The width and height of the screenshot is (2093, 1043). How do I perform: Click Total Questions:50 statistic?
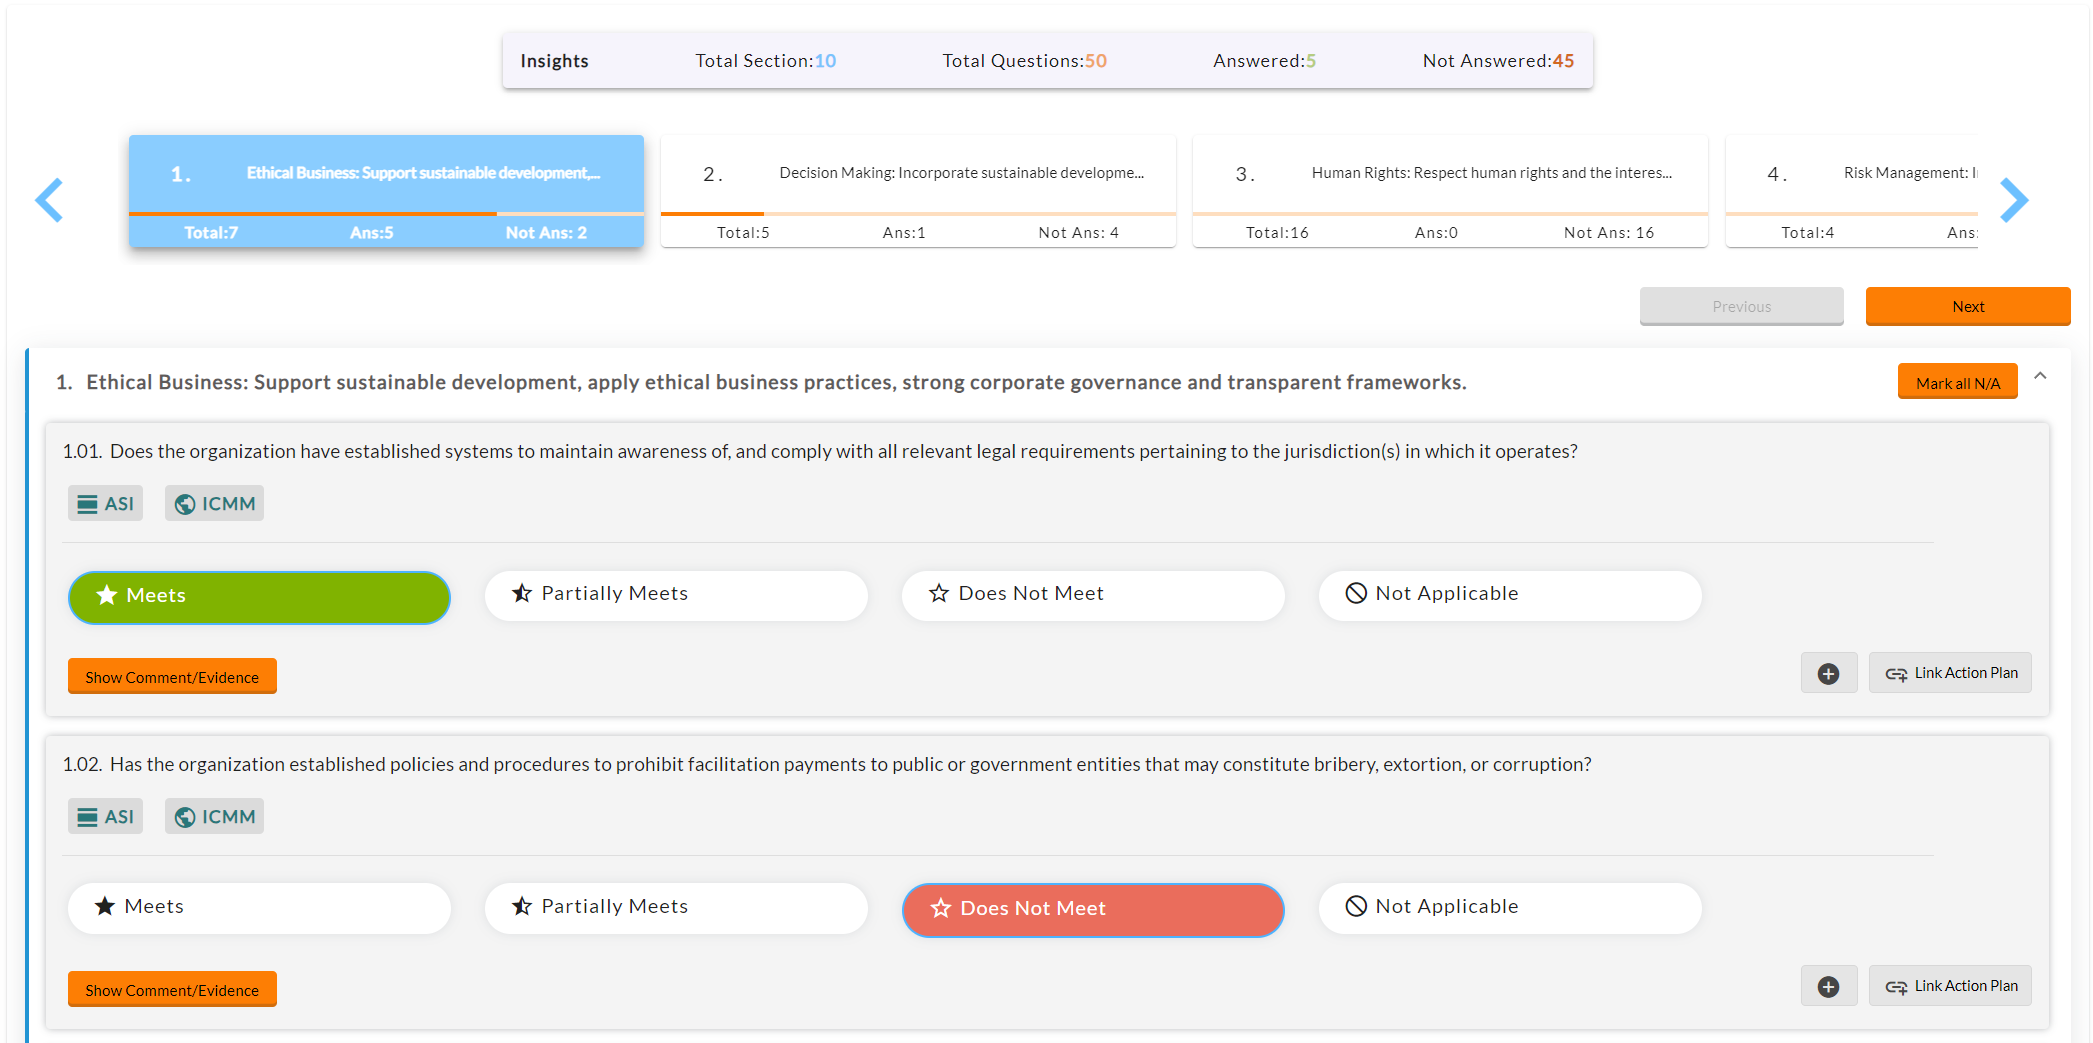[x=1024, y=61]
